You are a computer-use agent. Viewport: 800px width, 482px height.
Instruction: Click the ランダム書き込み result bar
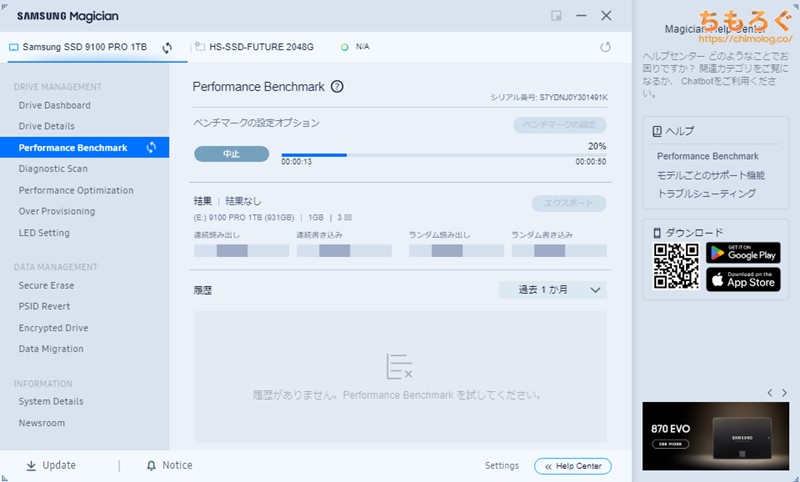tap(559, 250)
